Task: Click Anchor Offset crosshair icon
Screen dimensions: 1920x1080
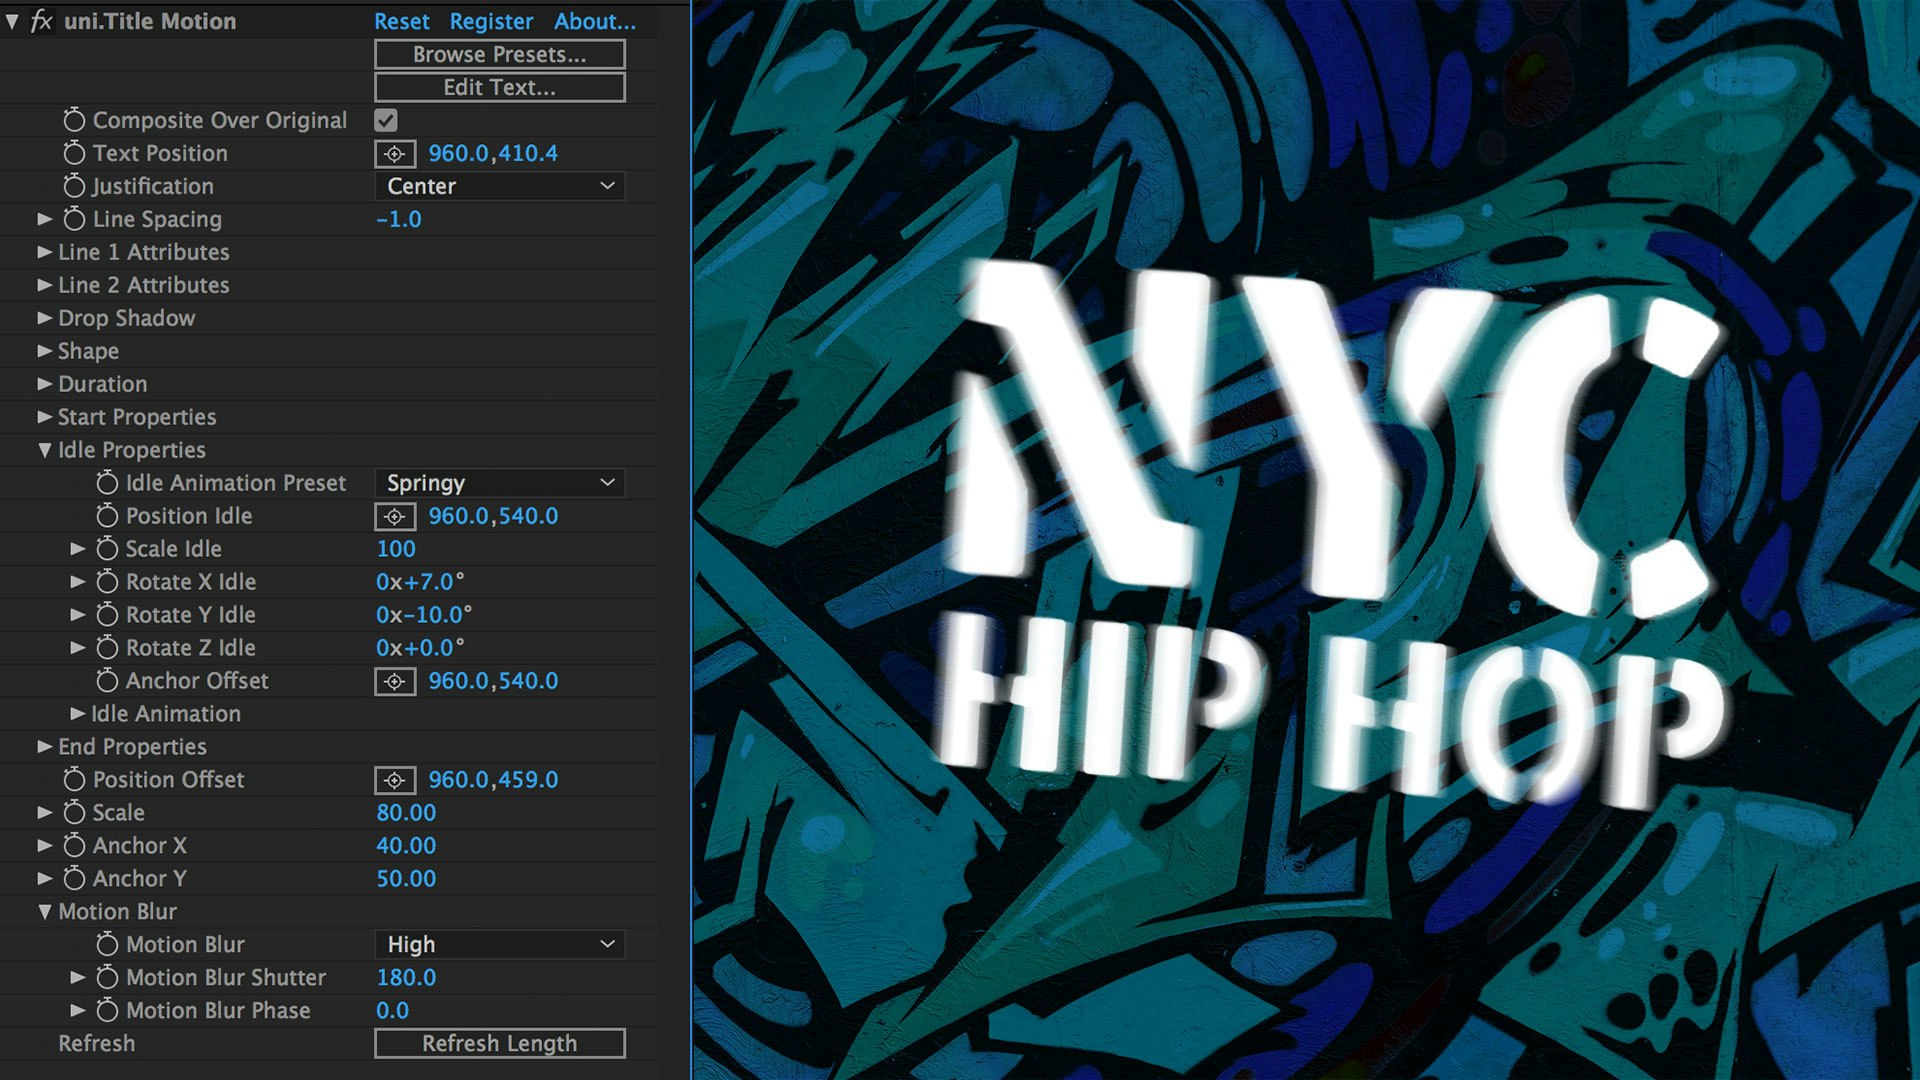Action: coord(394,681)
